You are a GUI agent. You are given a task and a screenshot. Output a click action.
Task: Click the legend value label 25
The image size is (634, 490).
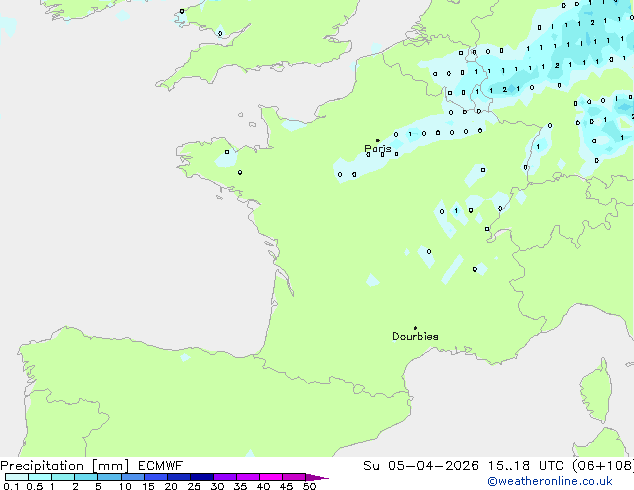point(193,487)
